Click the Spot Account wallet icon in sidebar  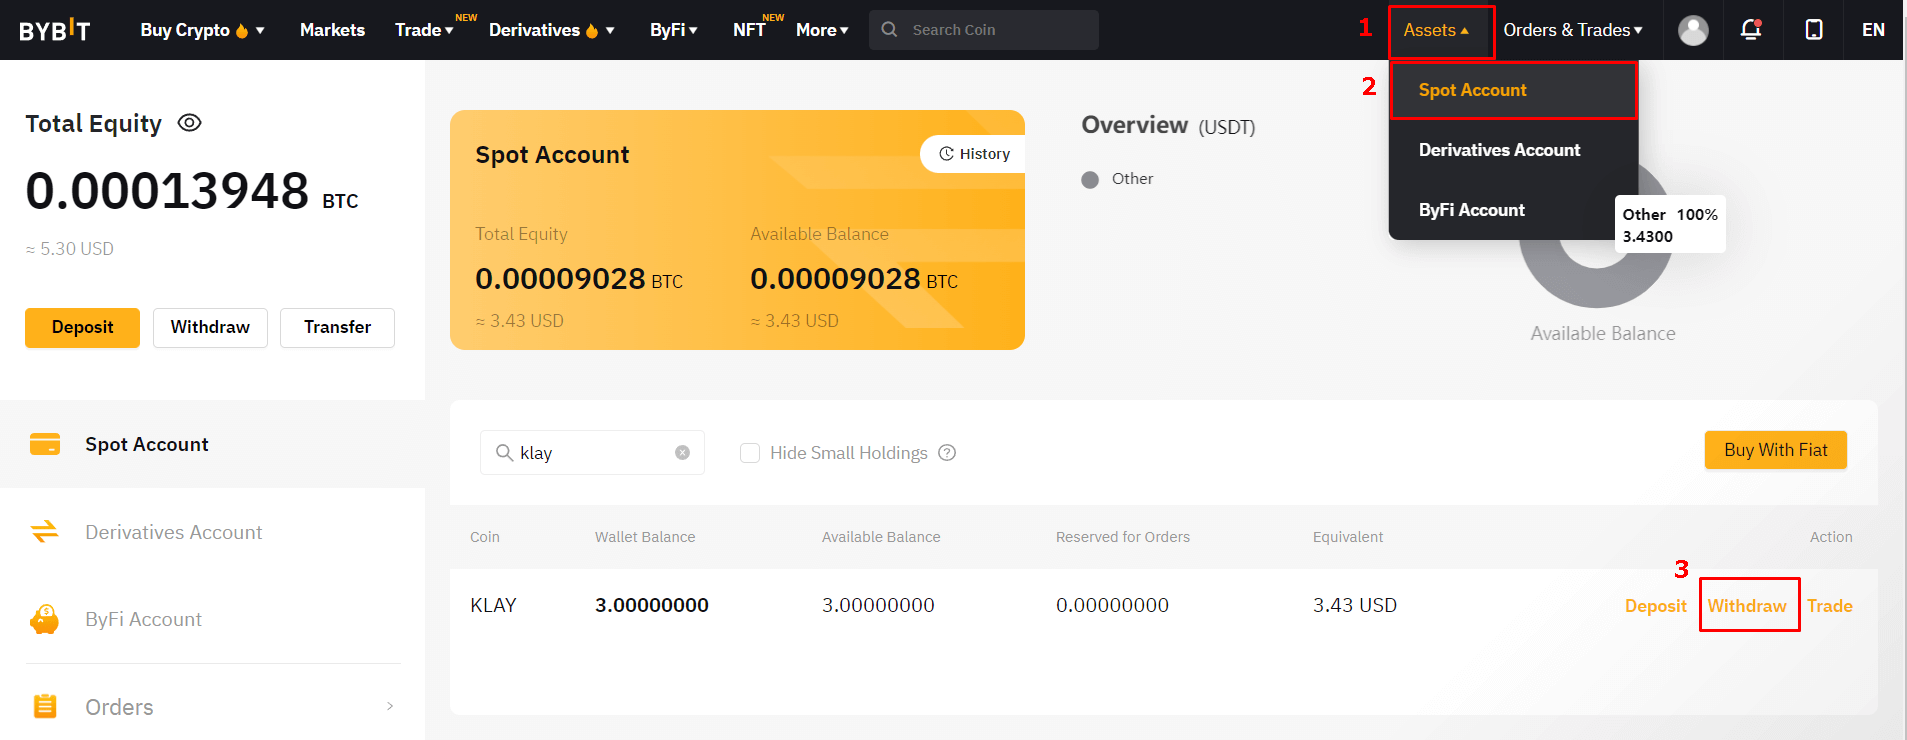45,444
